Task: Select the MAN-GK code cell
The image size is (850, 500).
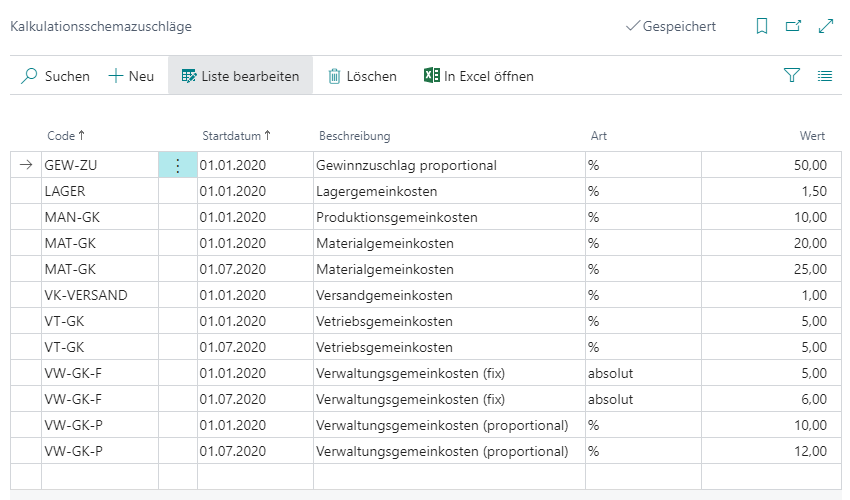Action: coord(100,217)
